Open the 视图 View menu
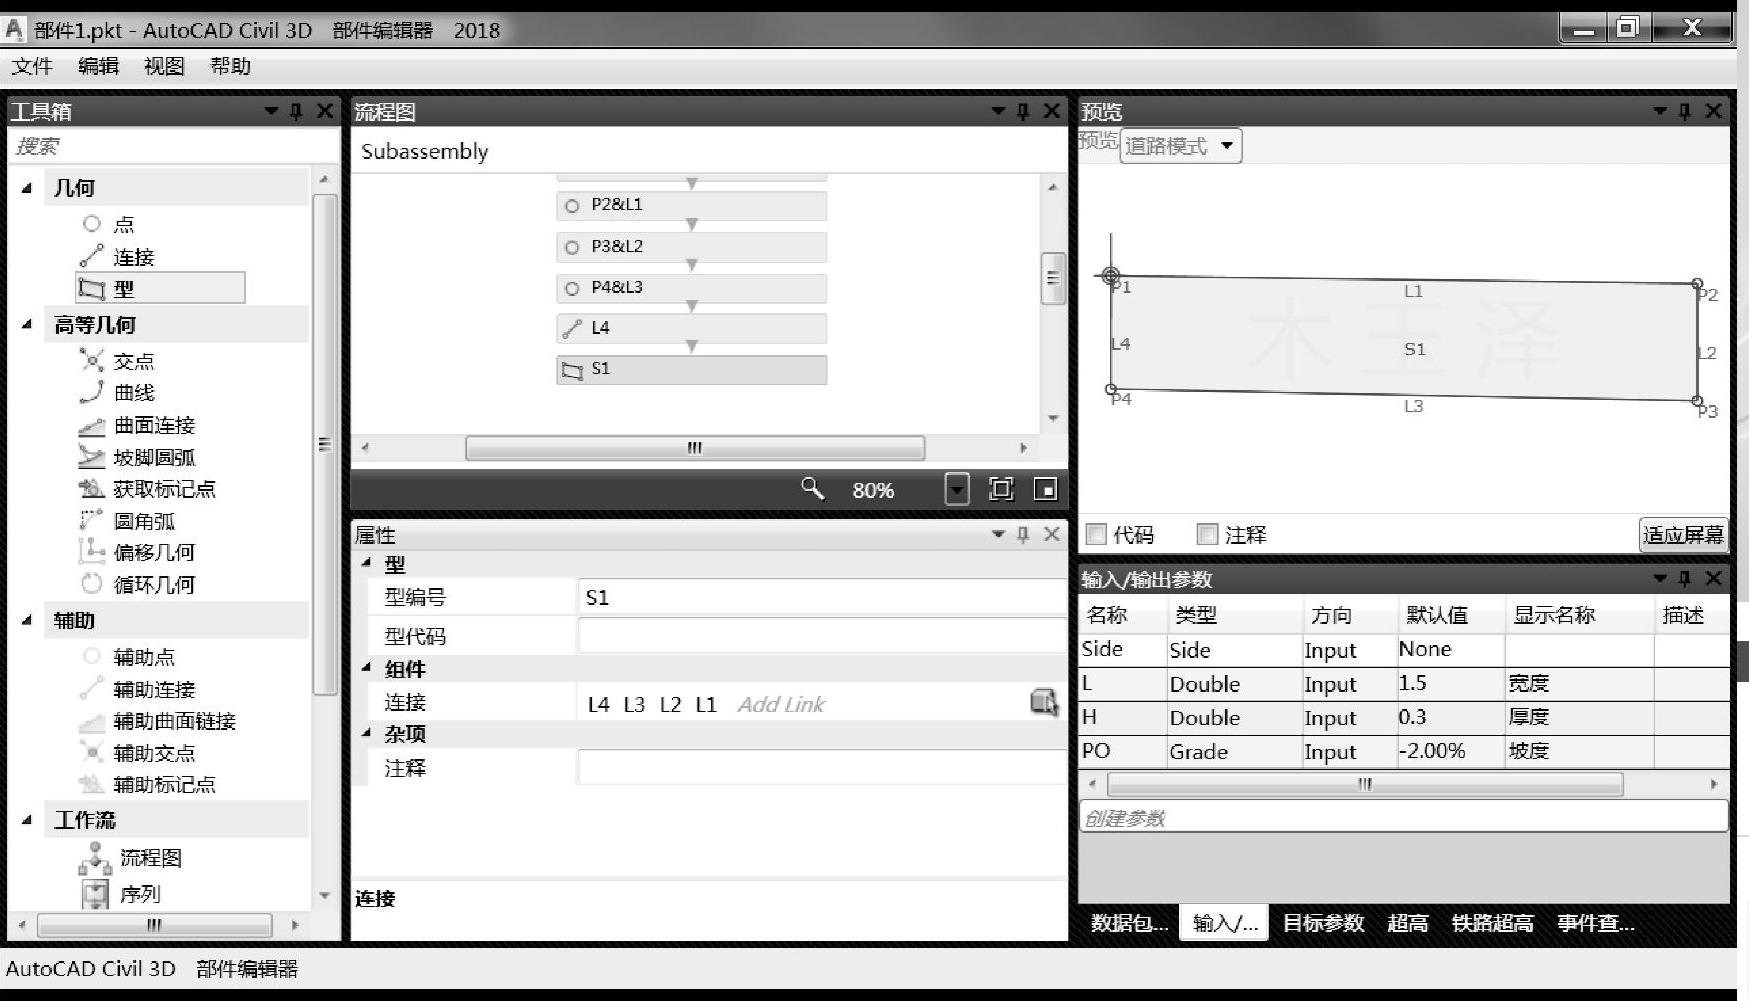 [164, 66]
